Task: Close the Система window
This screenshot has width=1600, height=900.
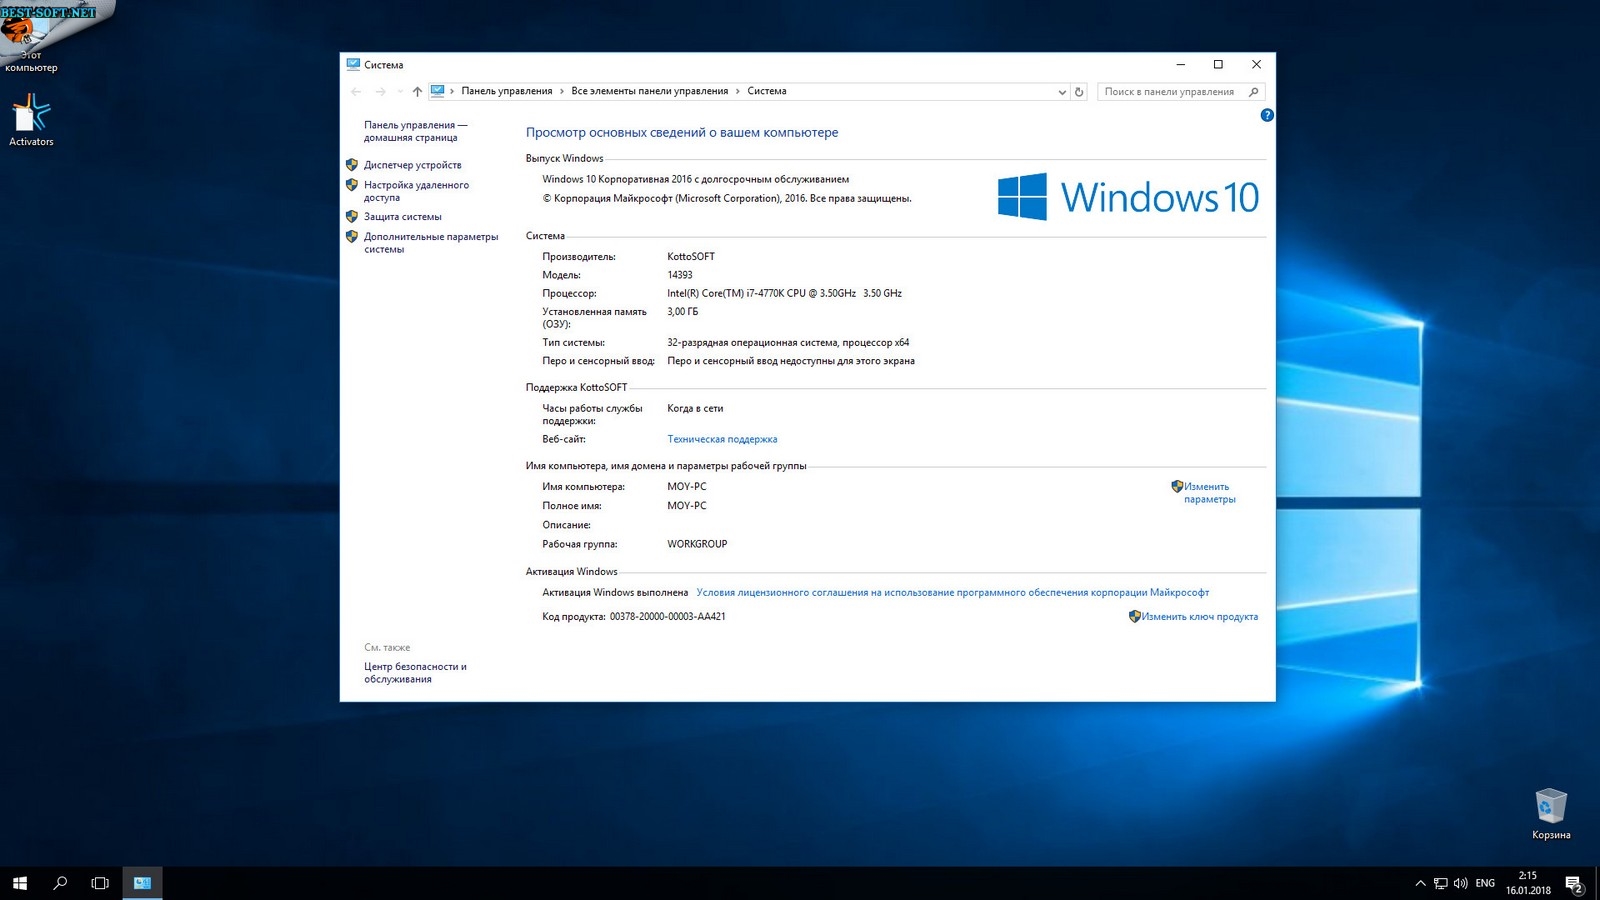Action: (1256, 65)
